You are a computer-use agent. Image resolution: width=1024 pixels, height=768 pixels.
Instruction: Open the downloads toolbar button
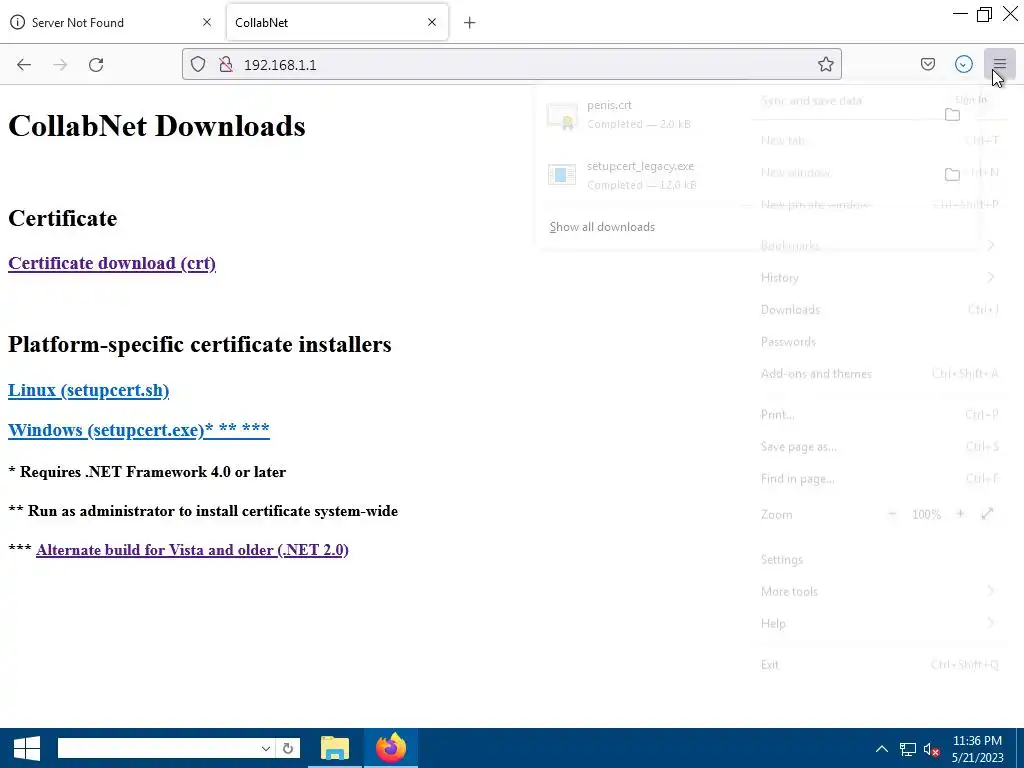[x=964, y=64]
